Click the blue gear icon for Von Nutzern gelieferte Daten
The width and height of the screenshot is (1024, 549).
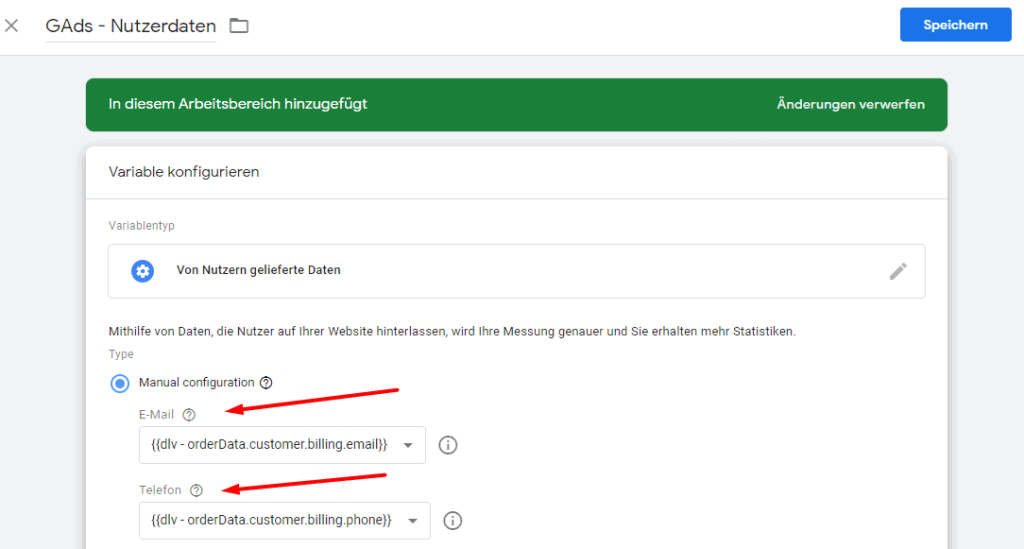pos(142,271)
